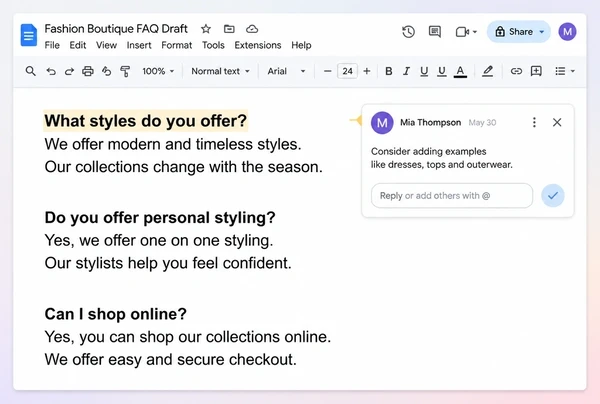Click the bulleted list icon
Image resolution: width=600 pixels, height=404 pixels.
(560, 71)
